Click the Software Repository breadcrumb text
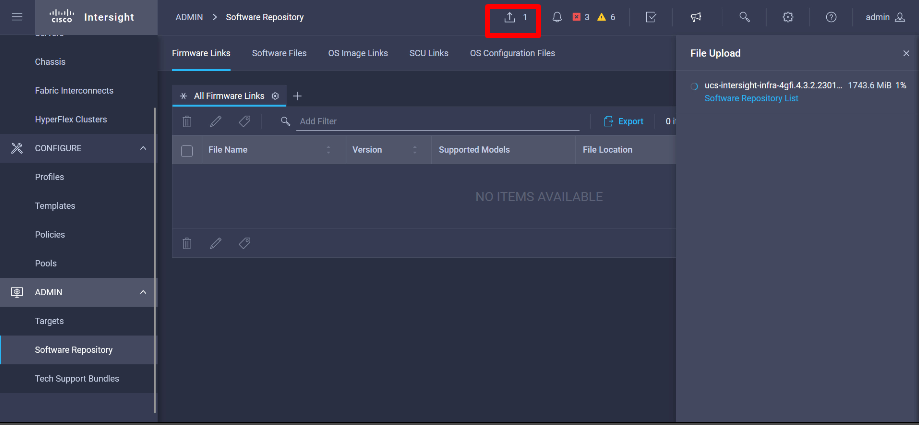 [x=265, y=17]
